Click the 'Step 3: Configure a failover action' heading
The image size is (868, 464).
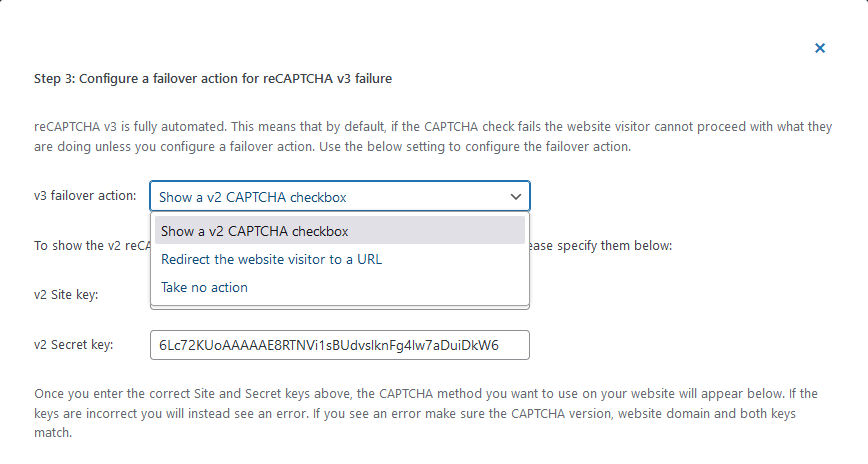click(x=213, y=79)
